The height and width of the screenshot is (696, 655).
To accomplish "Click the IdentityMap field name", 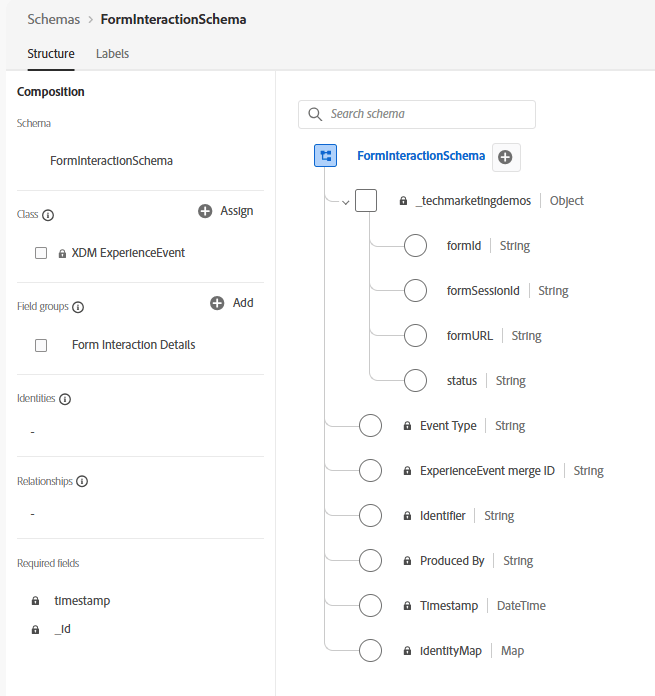I will click(x=451, y=651).
